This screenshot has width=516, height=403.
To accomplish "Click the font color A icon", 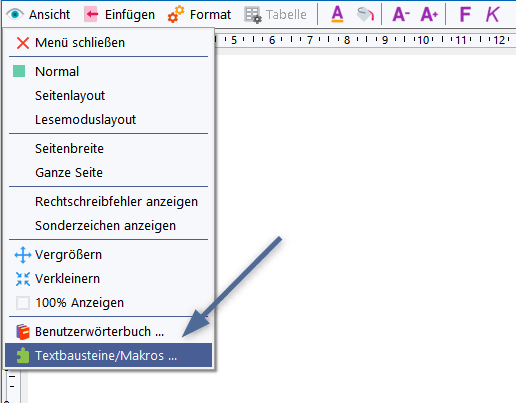I will click(x=337, y=14).
